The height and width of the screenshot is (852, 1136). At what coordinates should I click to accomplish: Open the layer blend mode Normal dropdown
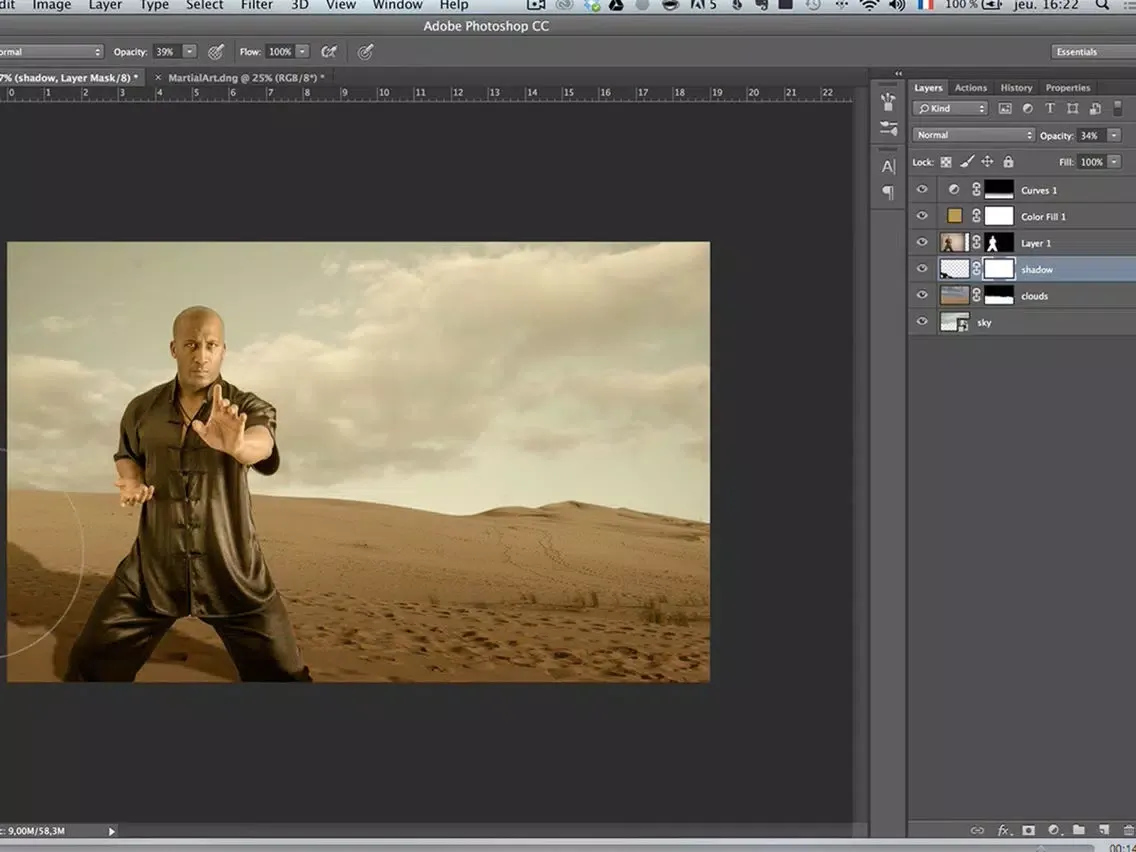tap(973, 135)
